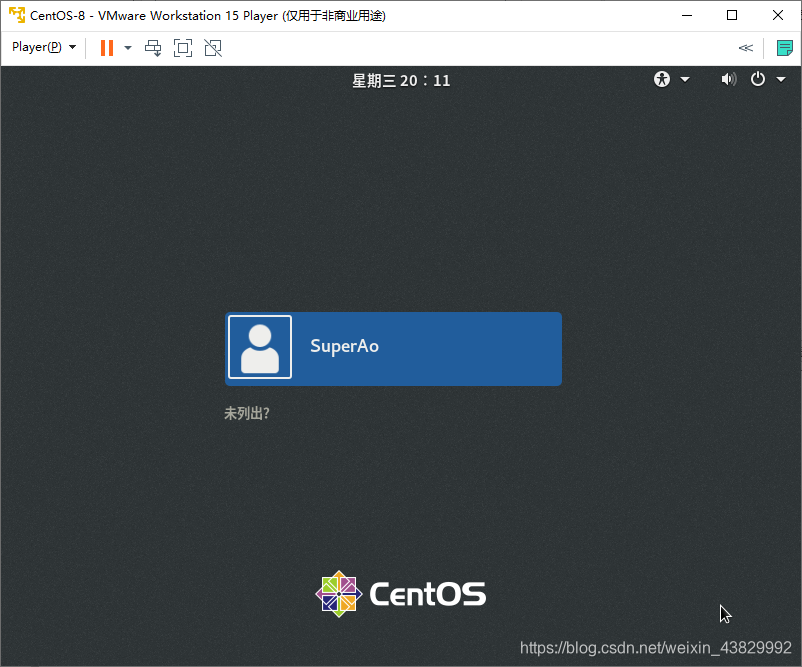802x667 pixels.
Task: Select the SuperAo user to log in
Action: pyautogui.click(x=393, y=348)
